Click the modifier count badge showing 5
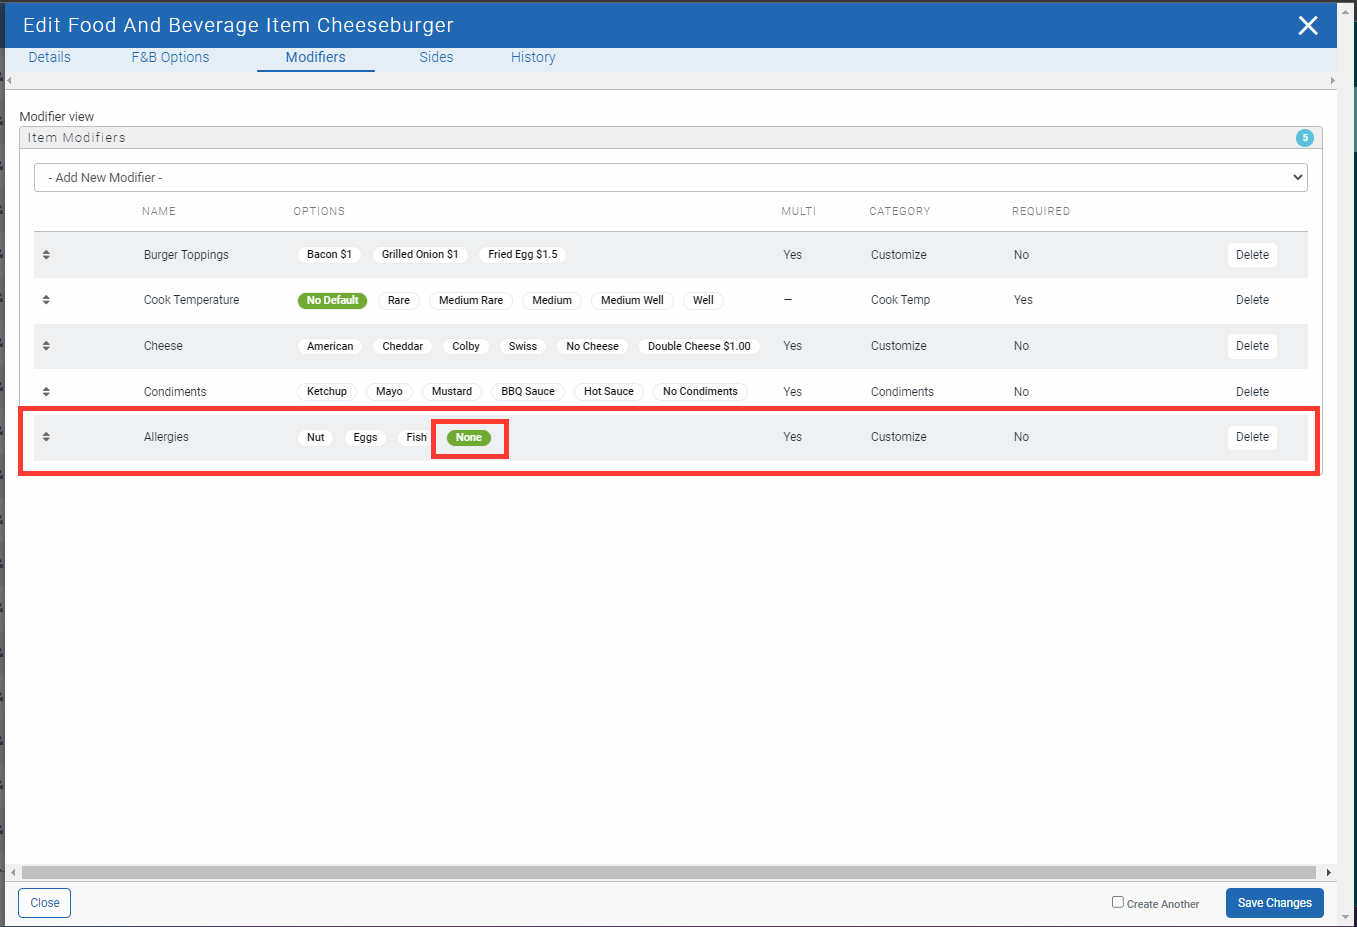The height and width of the screenshot is (927, 1357). coord(1304,138)
